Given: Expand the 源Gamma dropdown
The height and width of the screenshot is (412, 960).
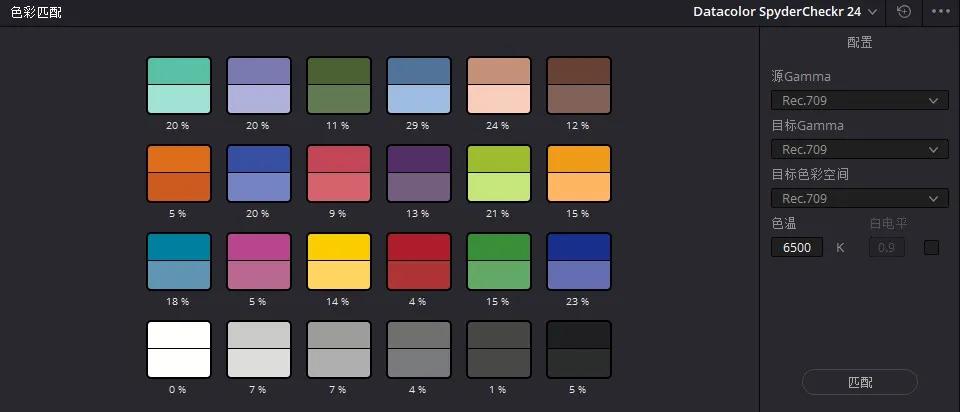Looking at the screenshot, I should (859, 100).
